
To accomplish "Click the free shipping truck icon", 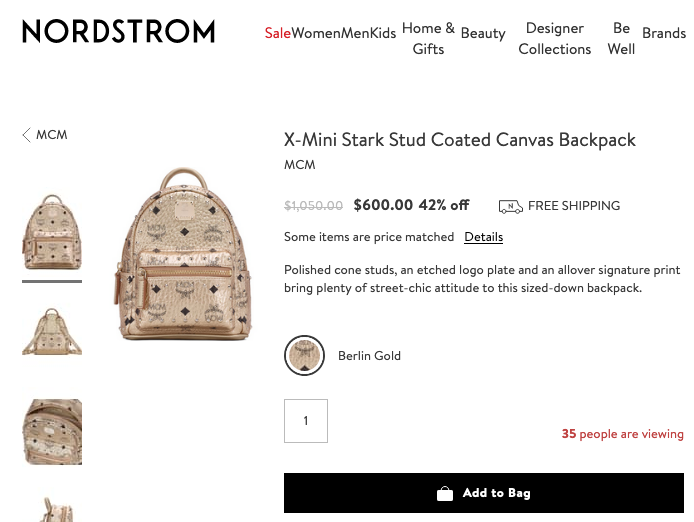I will click(510, 206).
